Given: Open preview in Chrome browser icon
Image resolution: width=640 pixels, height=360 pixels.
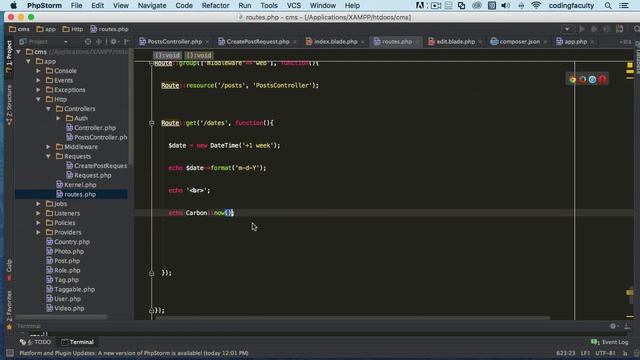Looking at the screenshot, I should 573,79.
